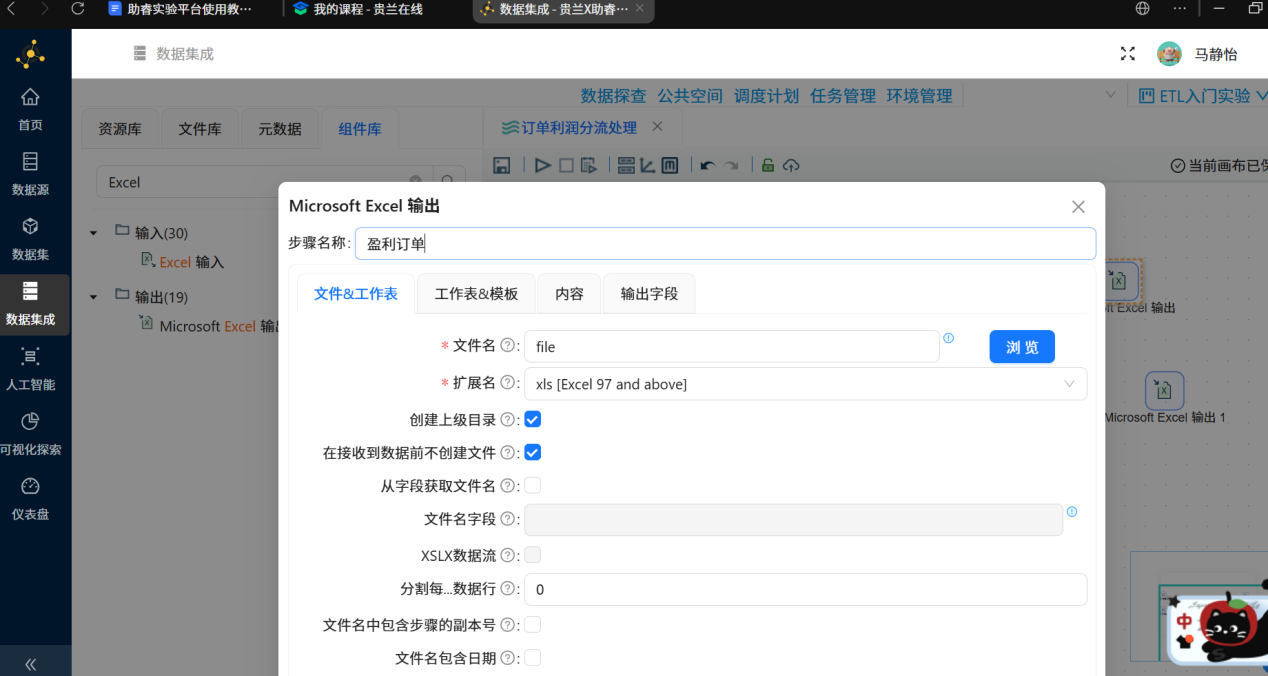Viewport: 1268px width, 676px height.
Task: Open the 文件库 tab
Action: [x=200, y=129]
